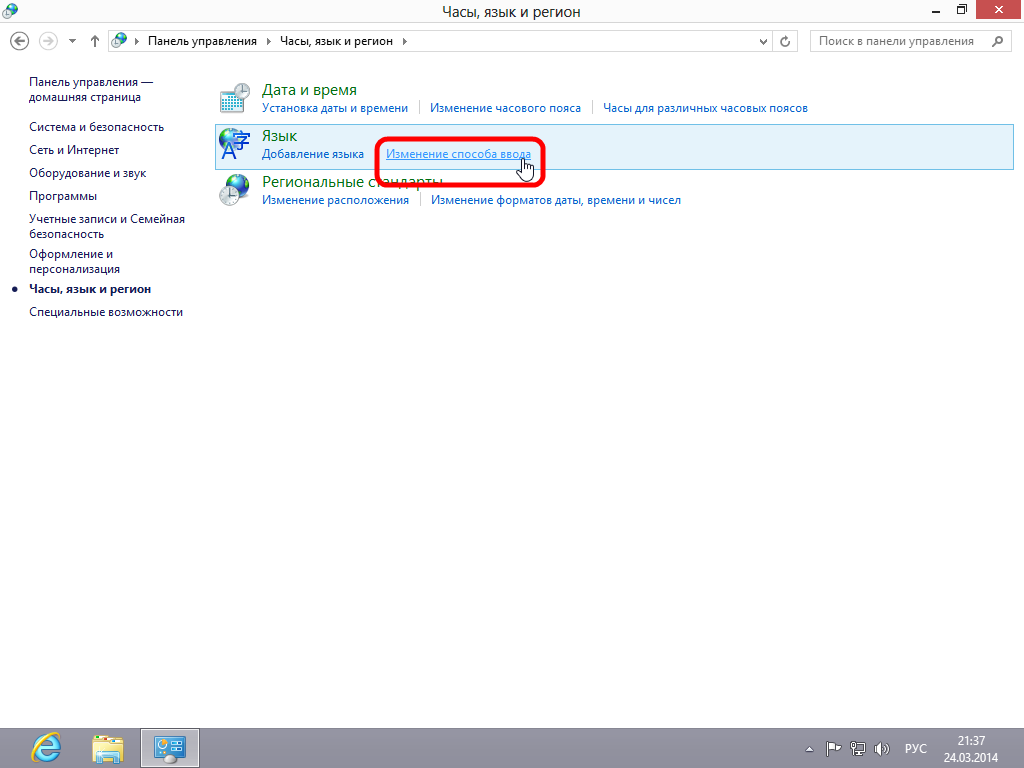Screen dimensions: 1024x768
Task: Click Изменение часового пояса
Action: [505, 108]
